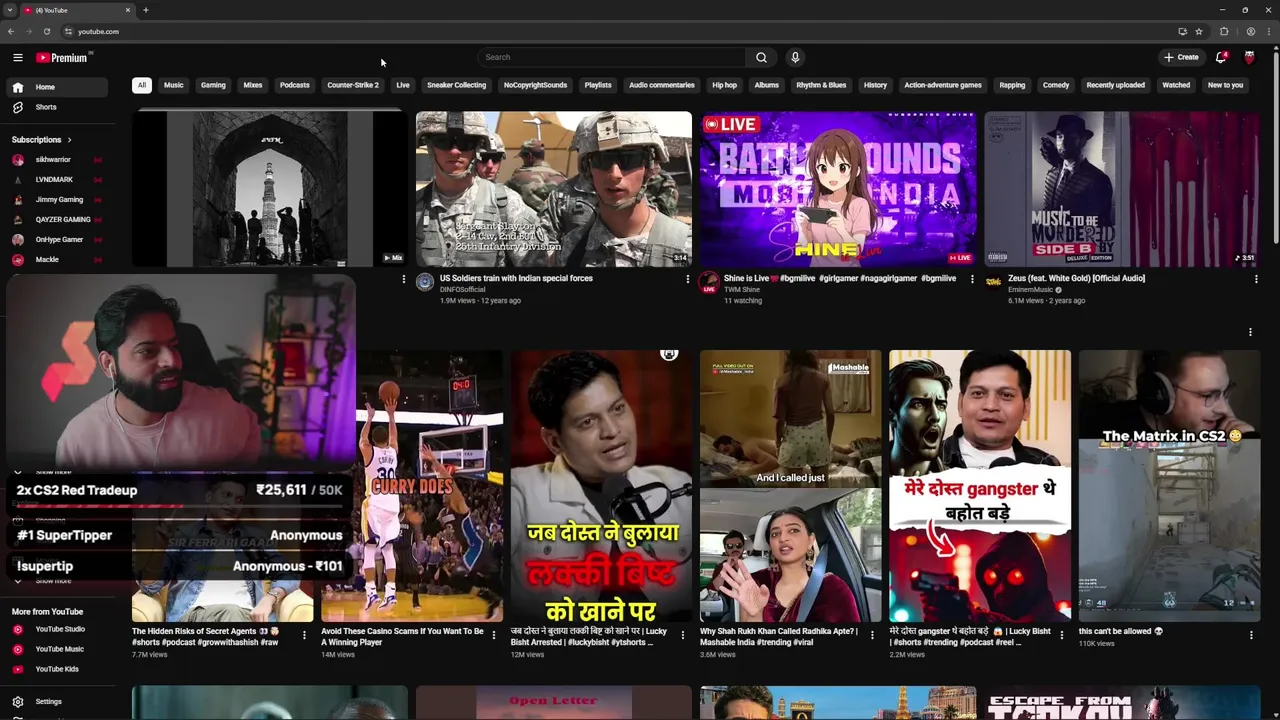Bookmark page with star icon
The height and width of the screenshot is (720, 1280).
click(x=1199, y=32)
